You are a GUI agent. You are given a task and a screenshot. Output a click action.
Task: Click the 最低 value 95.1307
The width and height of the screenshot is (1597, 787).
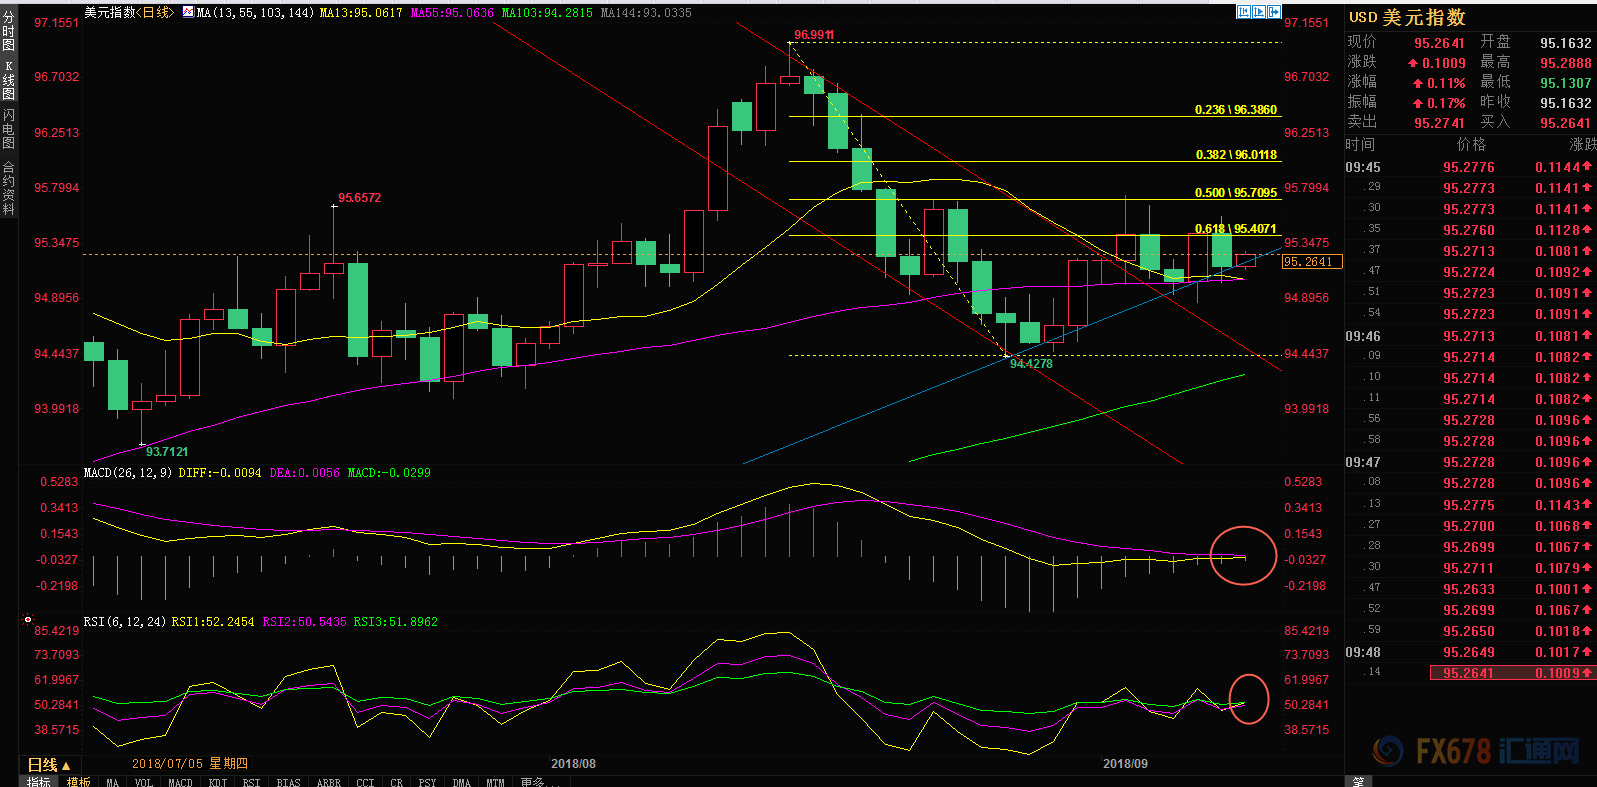tap(1566, 83)
